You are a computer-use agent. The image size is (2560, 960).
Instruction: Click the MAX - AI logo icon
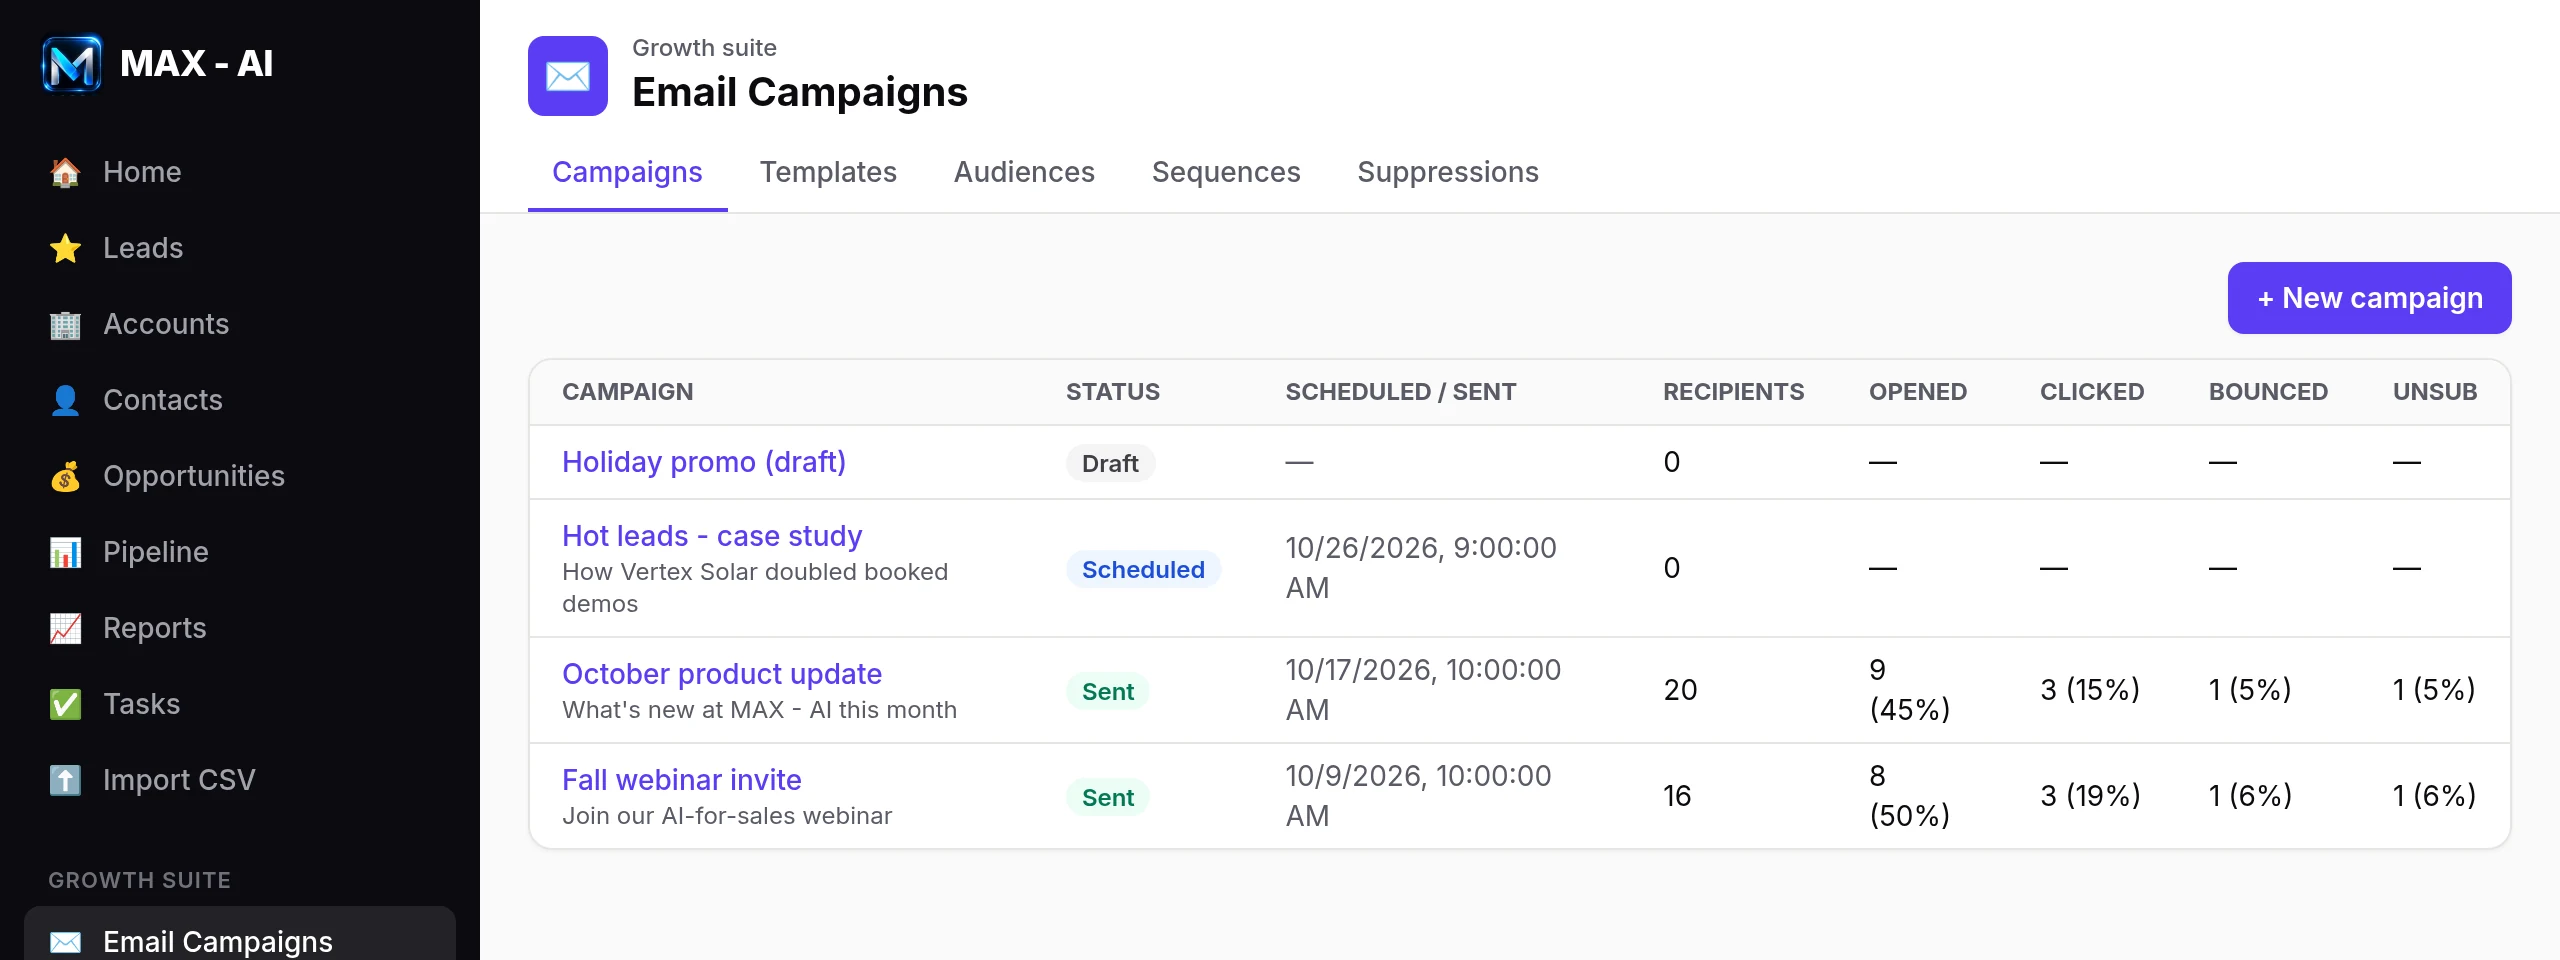[x=72, y=64]
